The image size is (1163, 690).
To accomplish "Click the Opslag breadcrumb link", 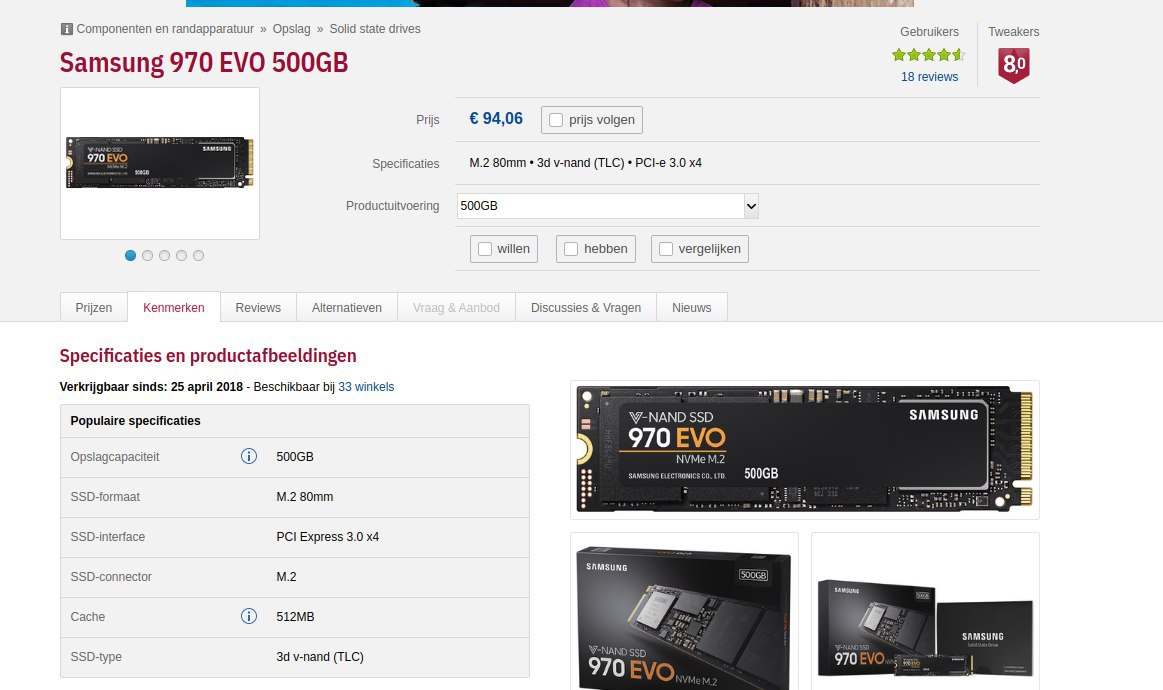I will coord(291,29).
